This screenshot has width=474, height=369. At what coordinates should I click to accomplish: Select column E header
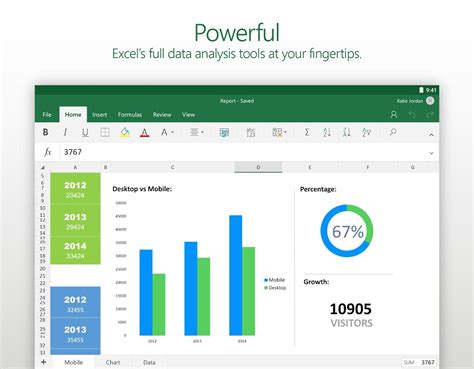point(310,167)
